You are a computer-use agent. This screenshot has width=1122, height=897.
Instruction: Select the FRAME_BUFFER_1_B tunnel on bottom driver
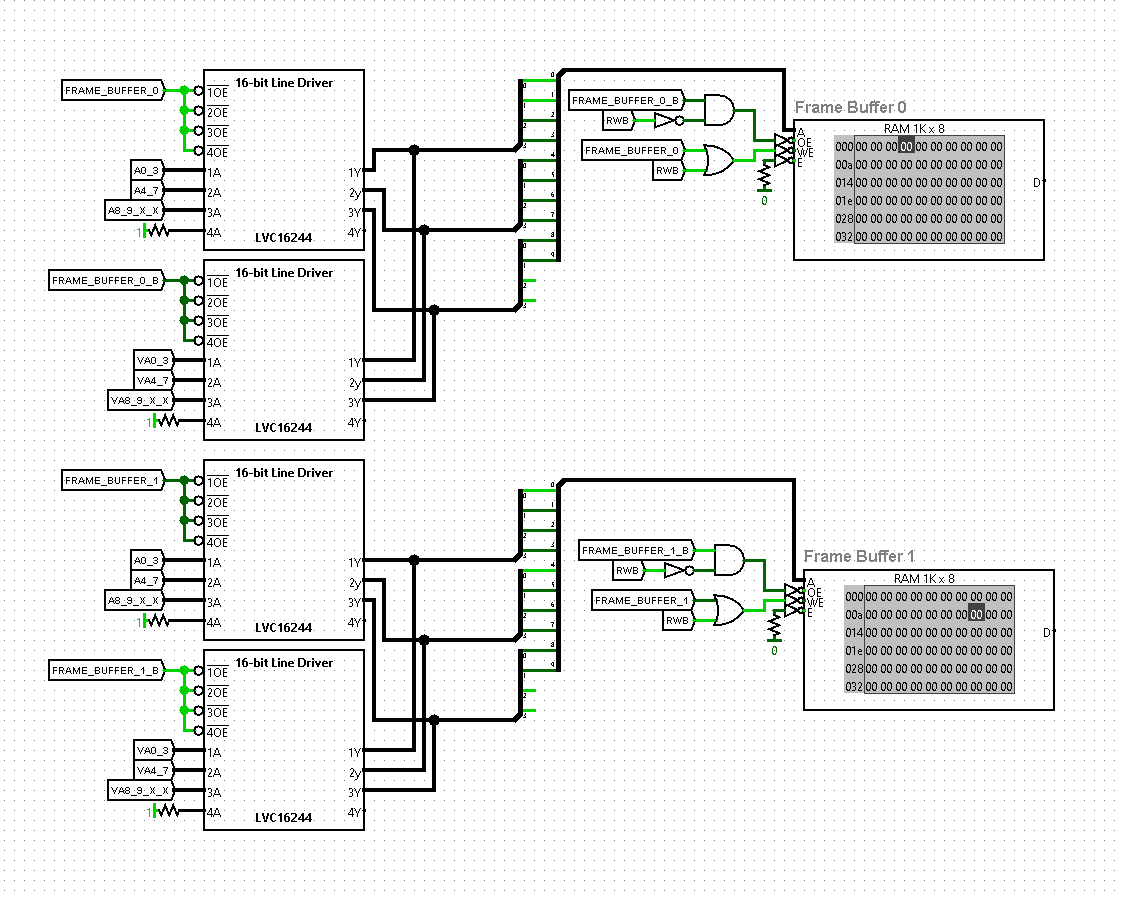105,671
